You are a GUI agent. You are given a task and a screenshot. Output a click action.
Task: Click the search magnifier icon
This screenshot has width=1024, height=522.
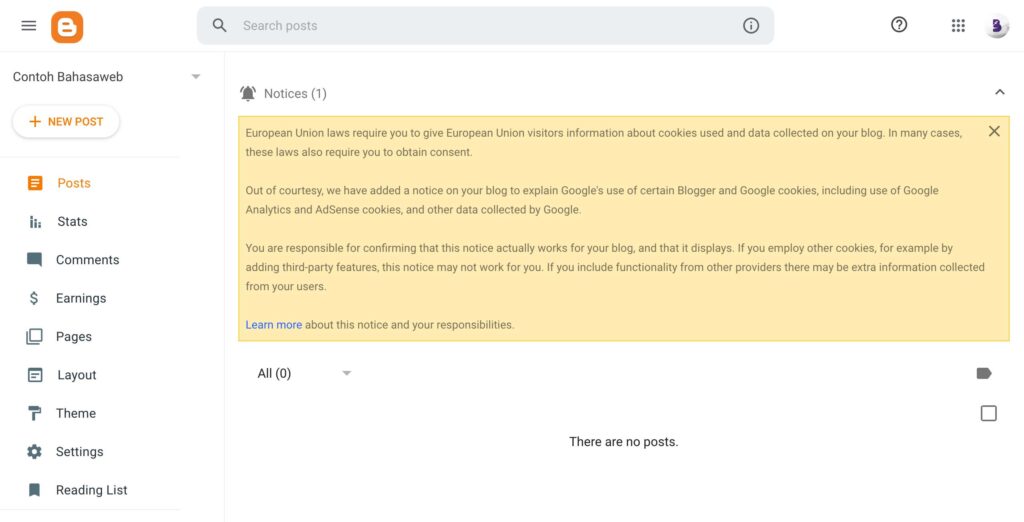(219, 25)
